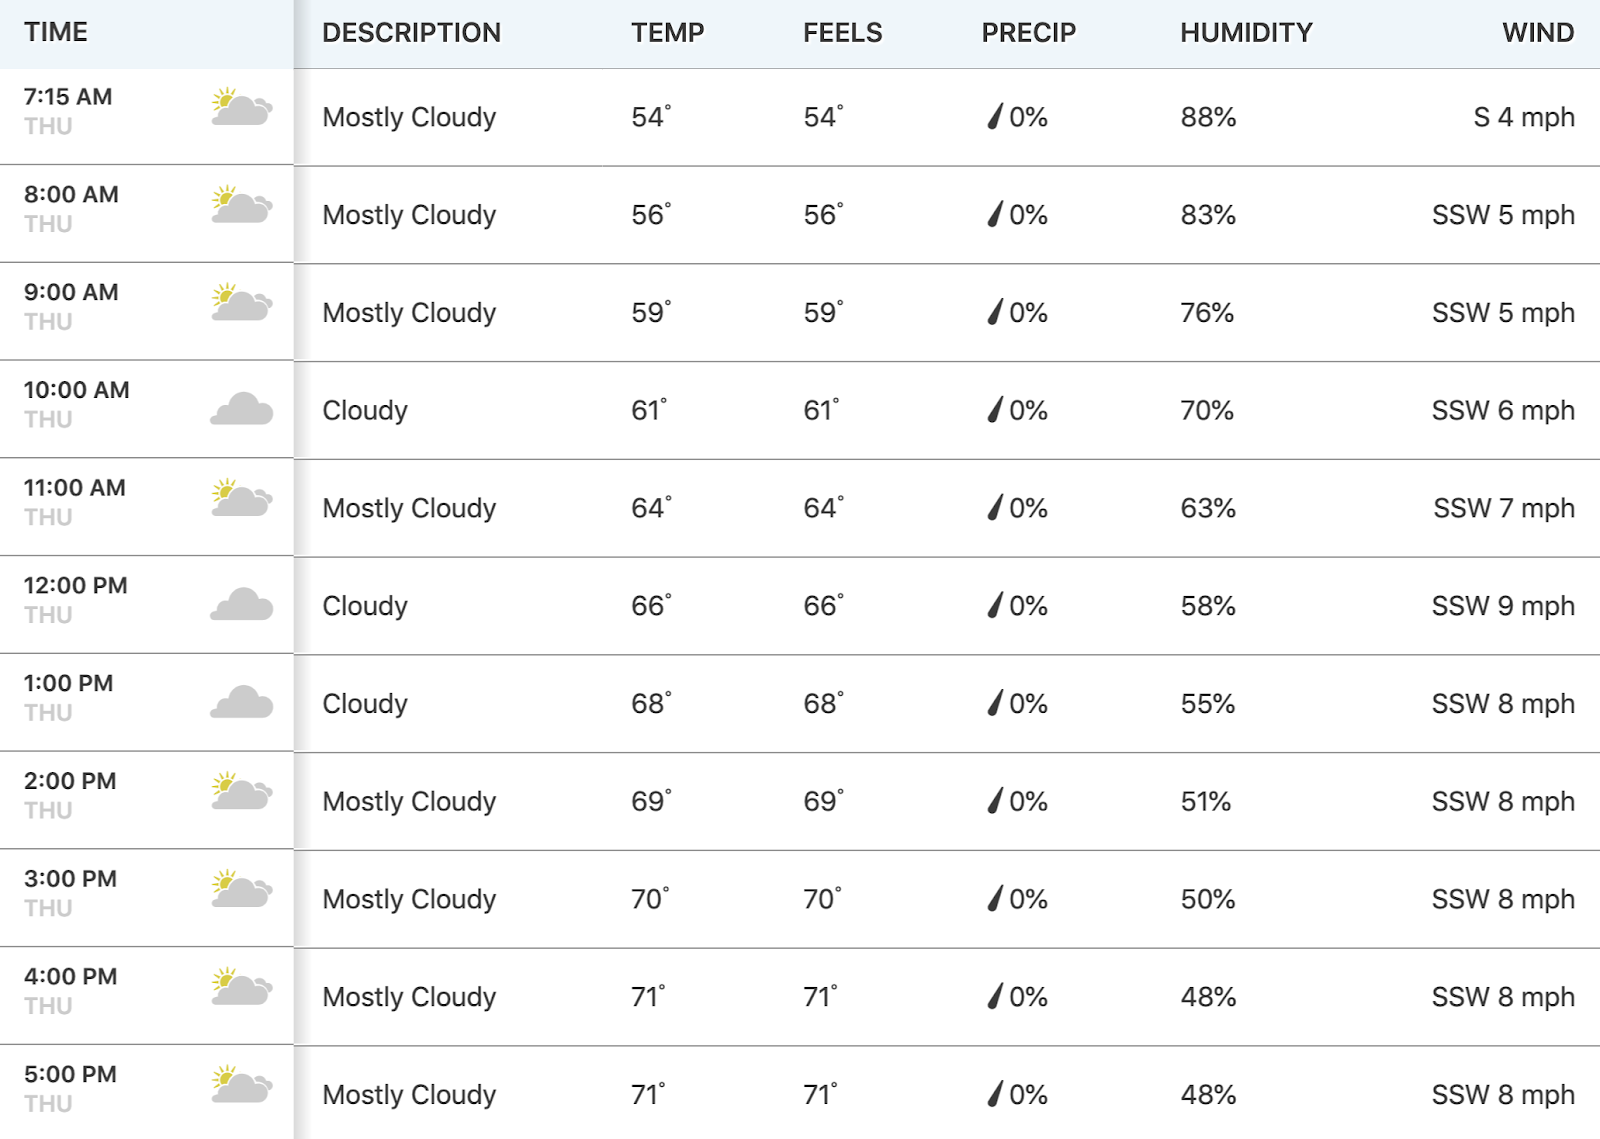The width and height of the screenshot is (1600, 1139).
Task: Click the WIND column header
Action: click(x=1538, y=33)
